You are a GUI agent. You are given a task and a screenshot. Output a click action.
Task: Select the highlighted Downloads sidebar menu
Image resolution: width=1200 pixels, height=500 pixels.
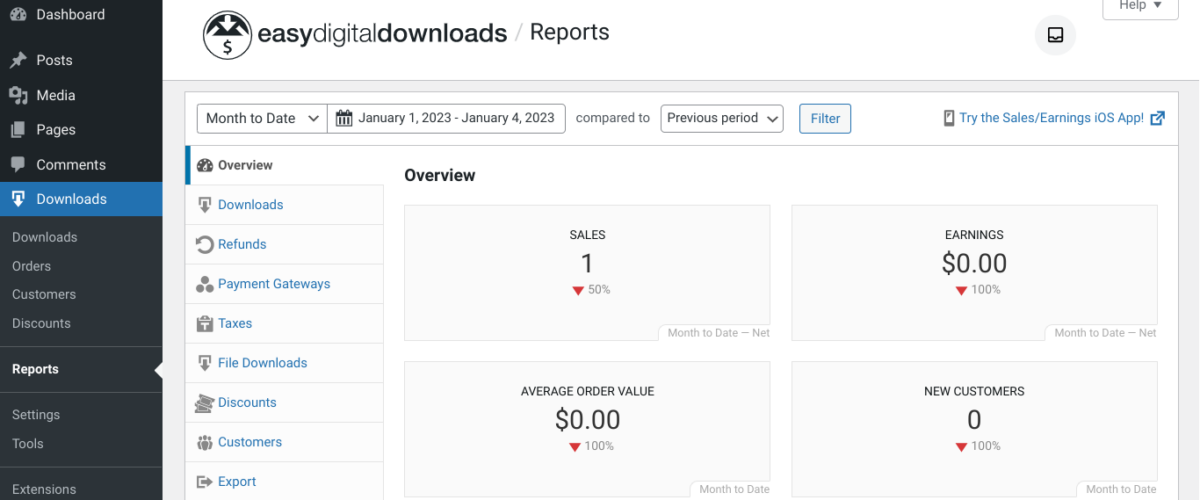81,199
